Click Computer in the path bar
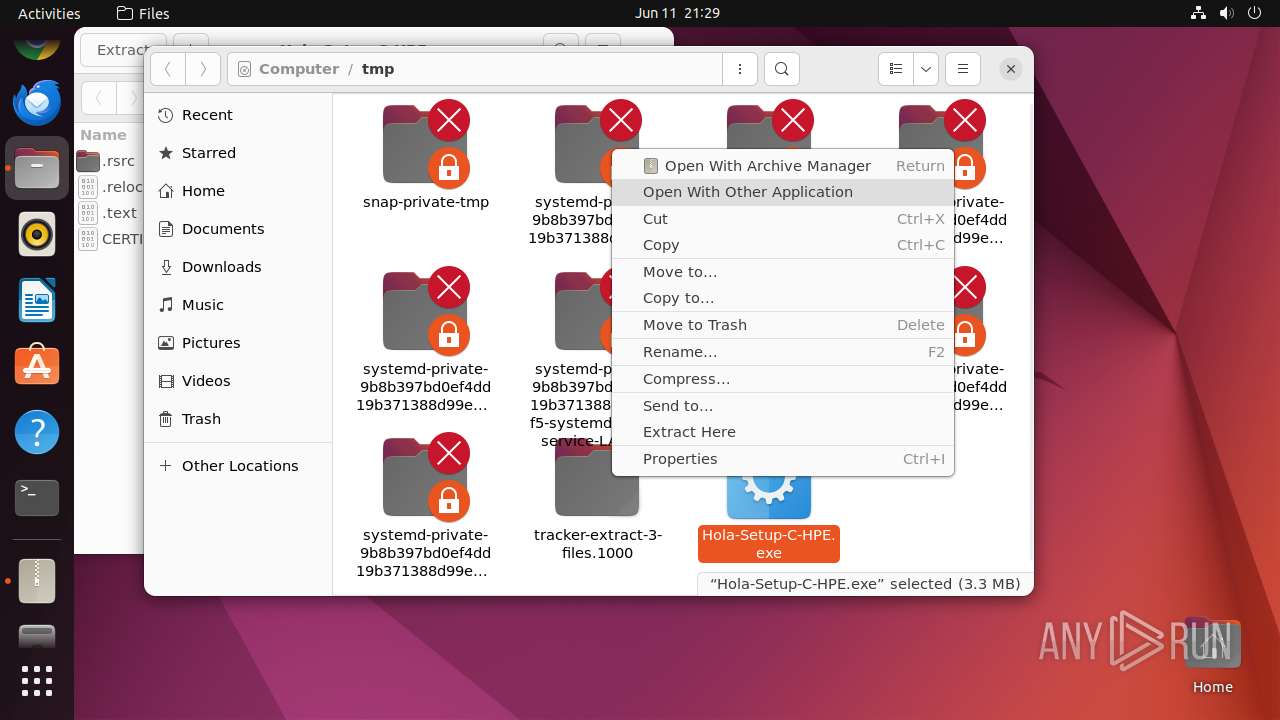This screenshot has height=720, width=1280. pos(298,69)
